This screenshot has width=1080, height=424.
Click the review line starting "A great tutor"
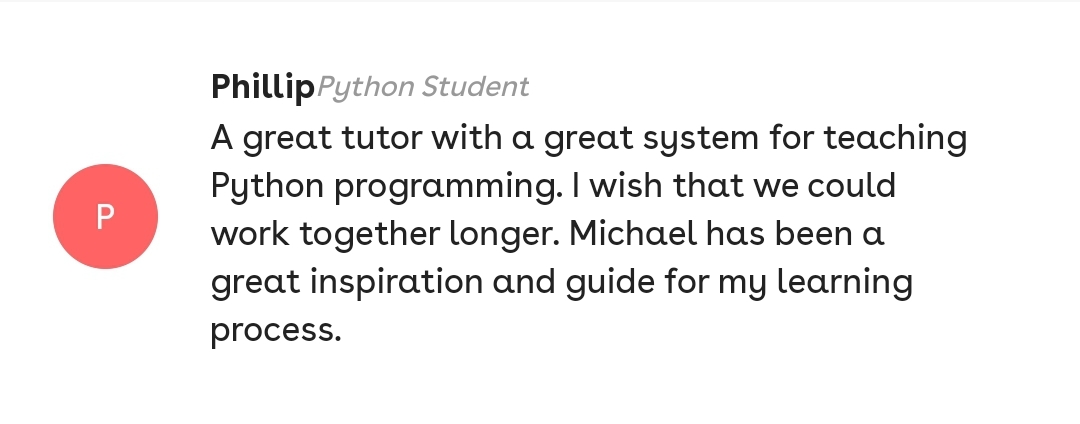(588, 138)
